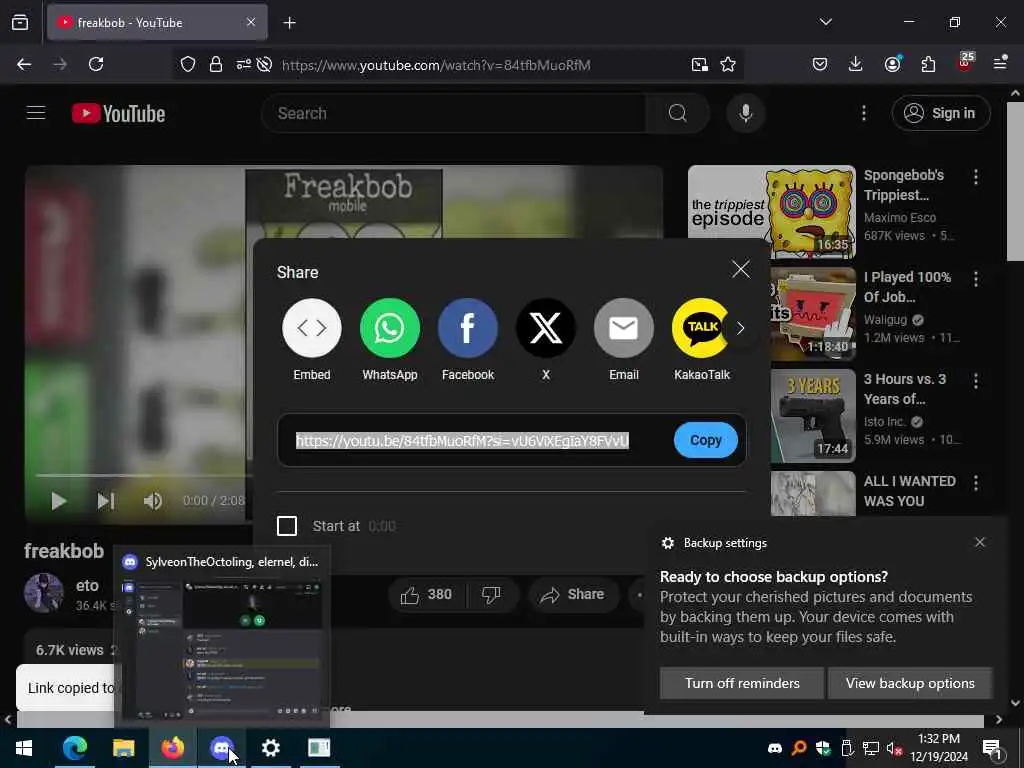Open Firefox downloads panel
Viewport: 1024px width, 768px height.
[x=856, y=64]
